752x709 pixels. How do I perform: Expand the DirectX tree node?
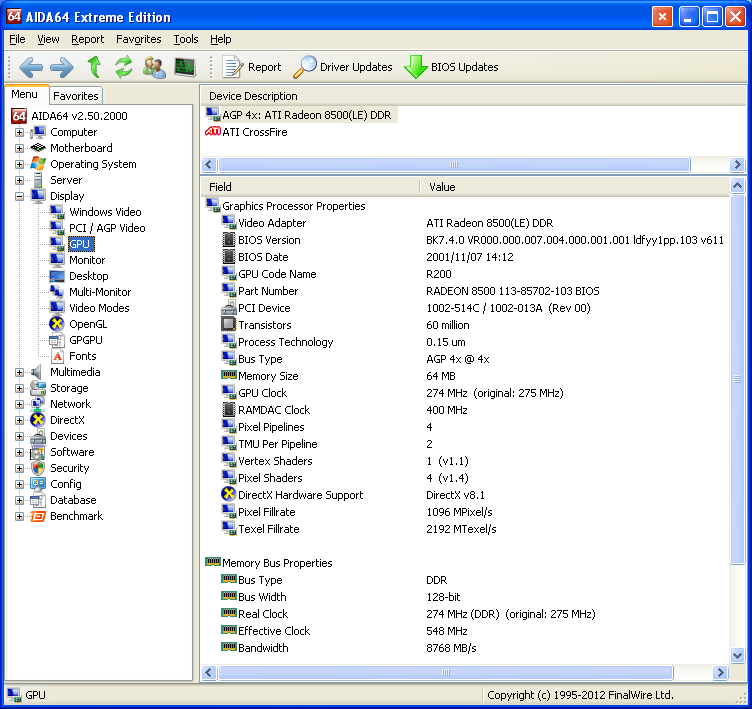tap(19, 420)
